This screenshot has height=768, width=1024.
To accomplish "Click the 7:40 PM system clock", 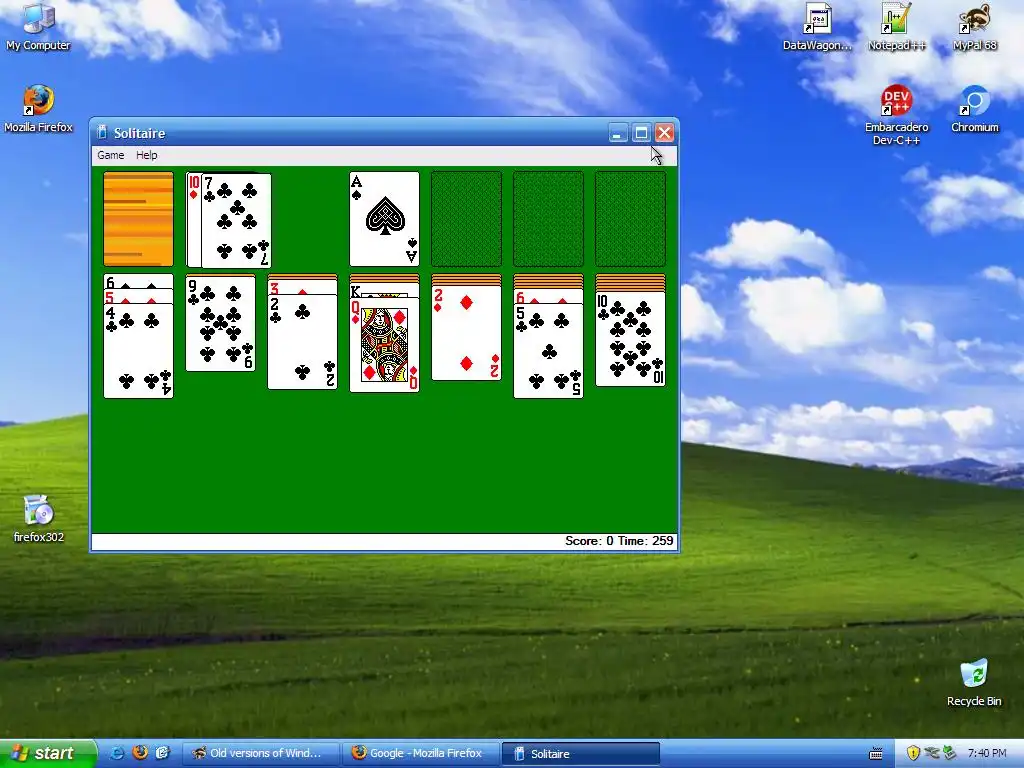I will [x=987, y=753].
